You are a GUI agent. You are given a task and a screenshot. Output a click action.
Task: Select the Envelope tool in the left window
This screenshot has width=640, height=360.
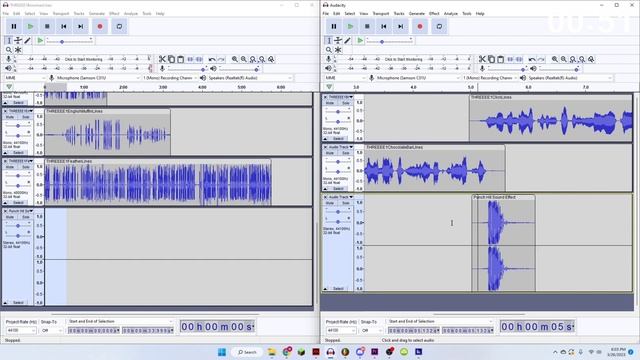click(x=18, y=40)
